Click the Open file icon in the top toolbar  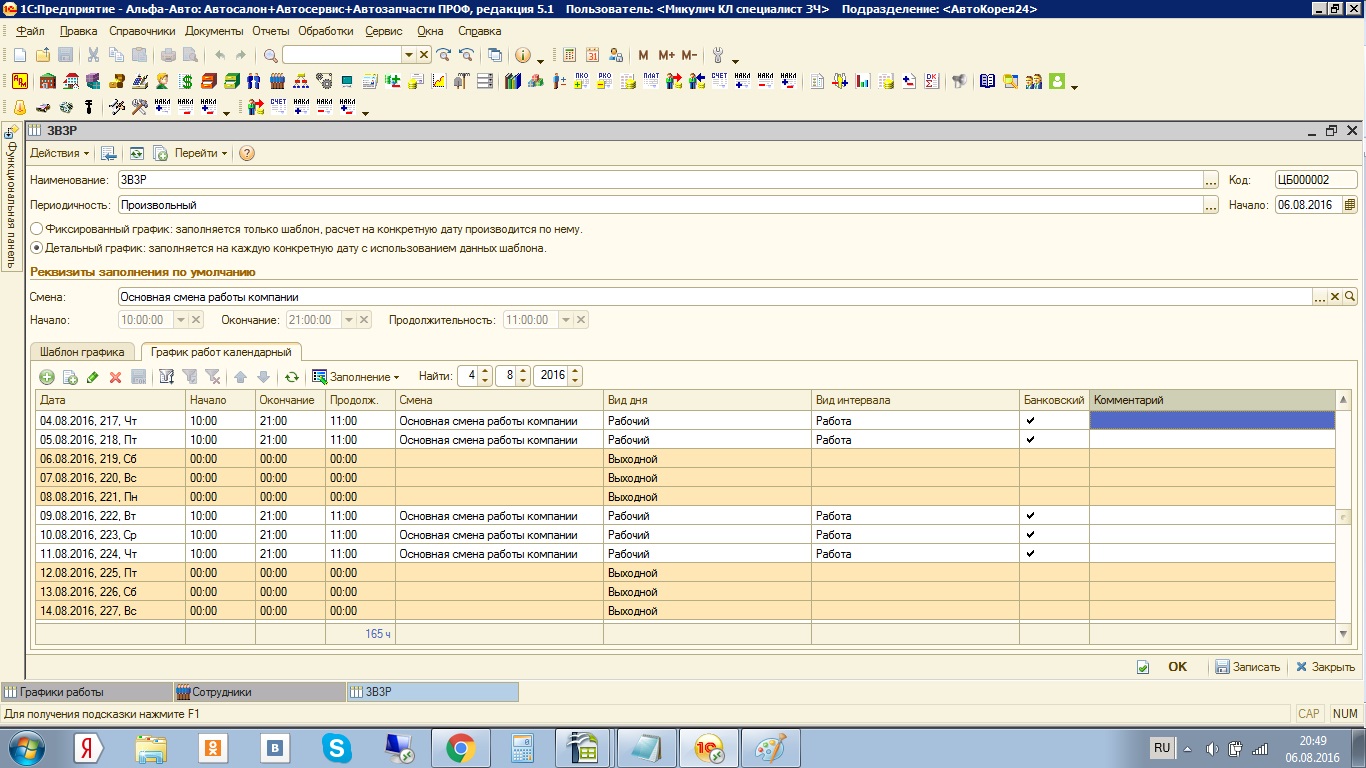[42, 55]
